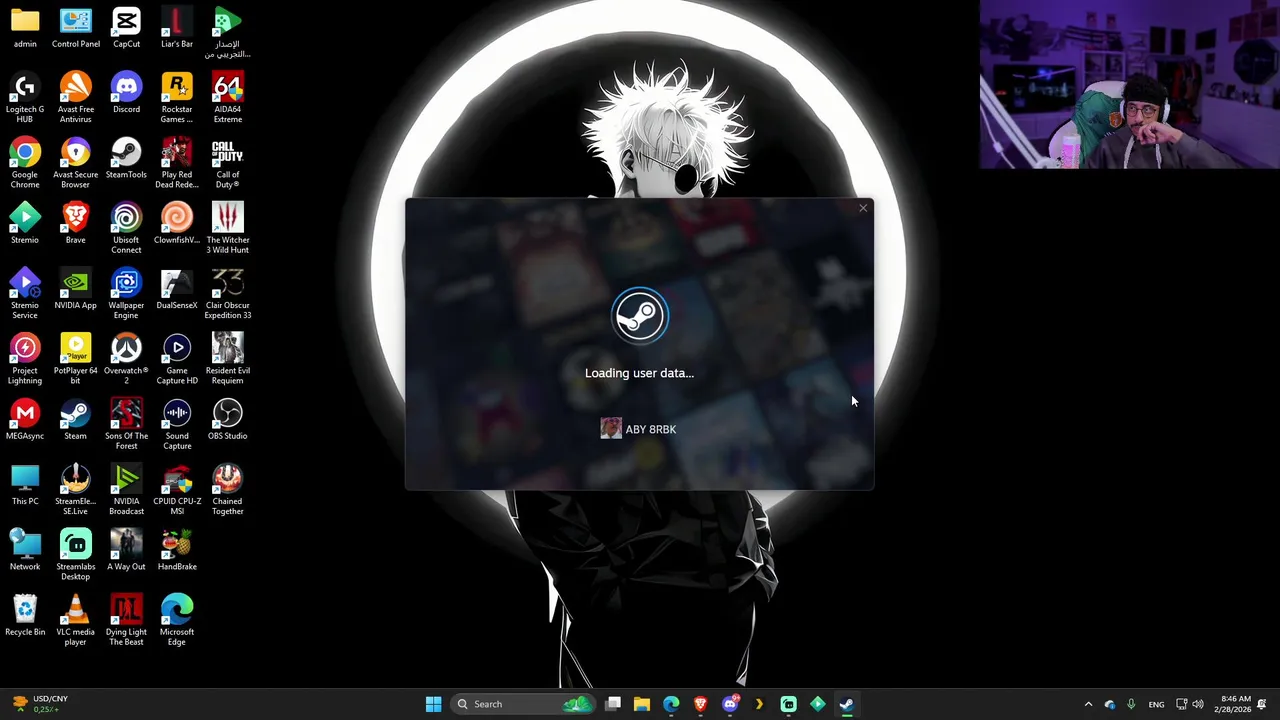Show hidden system tray icons

(1088, 704)
